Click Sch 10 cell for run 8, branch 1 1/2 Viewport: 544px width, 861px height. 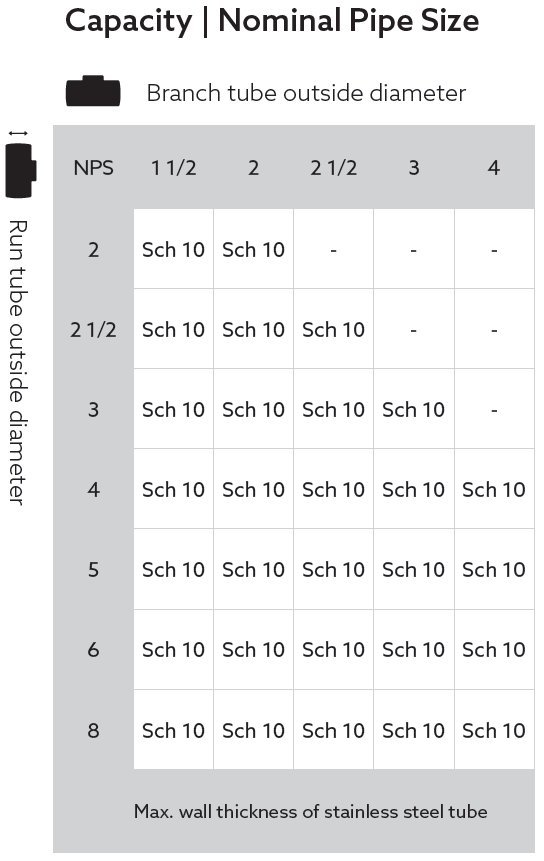(173, 730)
